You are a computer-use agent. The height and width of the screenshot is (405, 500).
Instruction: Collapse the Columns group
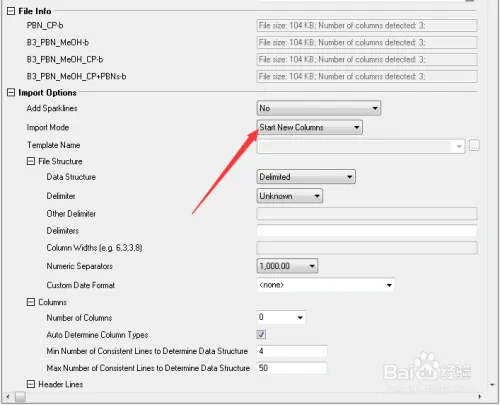(31, 302)
